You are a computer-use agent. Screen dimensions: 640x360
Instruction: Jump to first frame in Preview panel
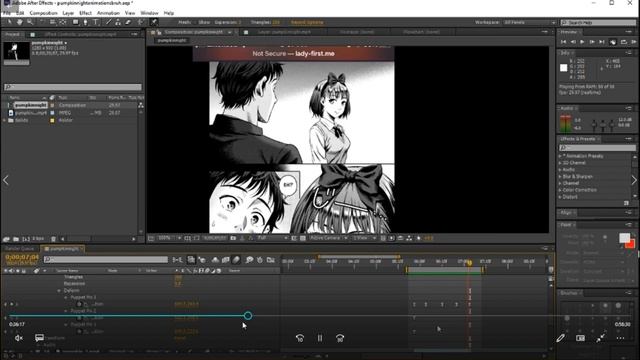tap(564, 42)
